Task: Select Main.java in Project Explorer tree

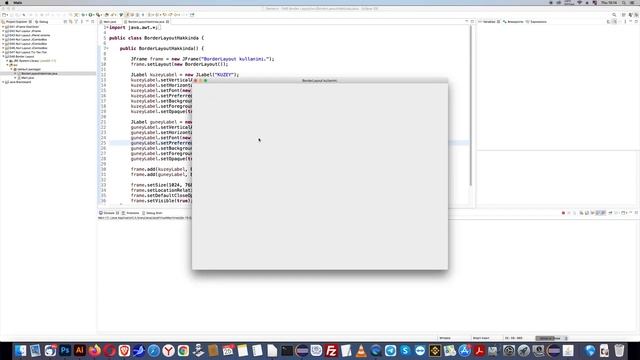Action: click(x=27, y=78)
